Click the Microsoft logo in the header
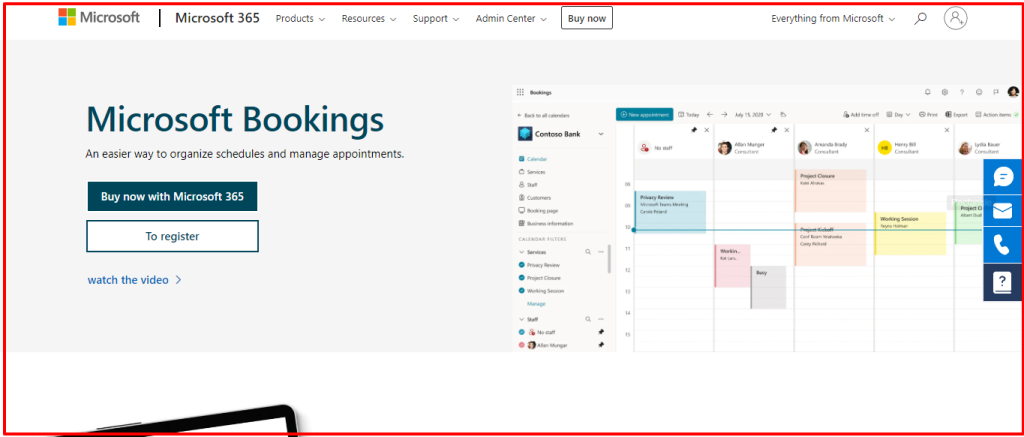 (99, 18)
